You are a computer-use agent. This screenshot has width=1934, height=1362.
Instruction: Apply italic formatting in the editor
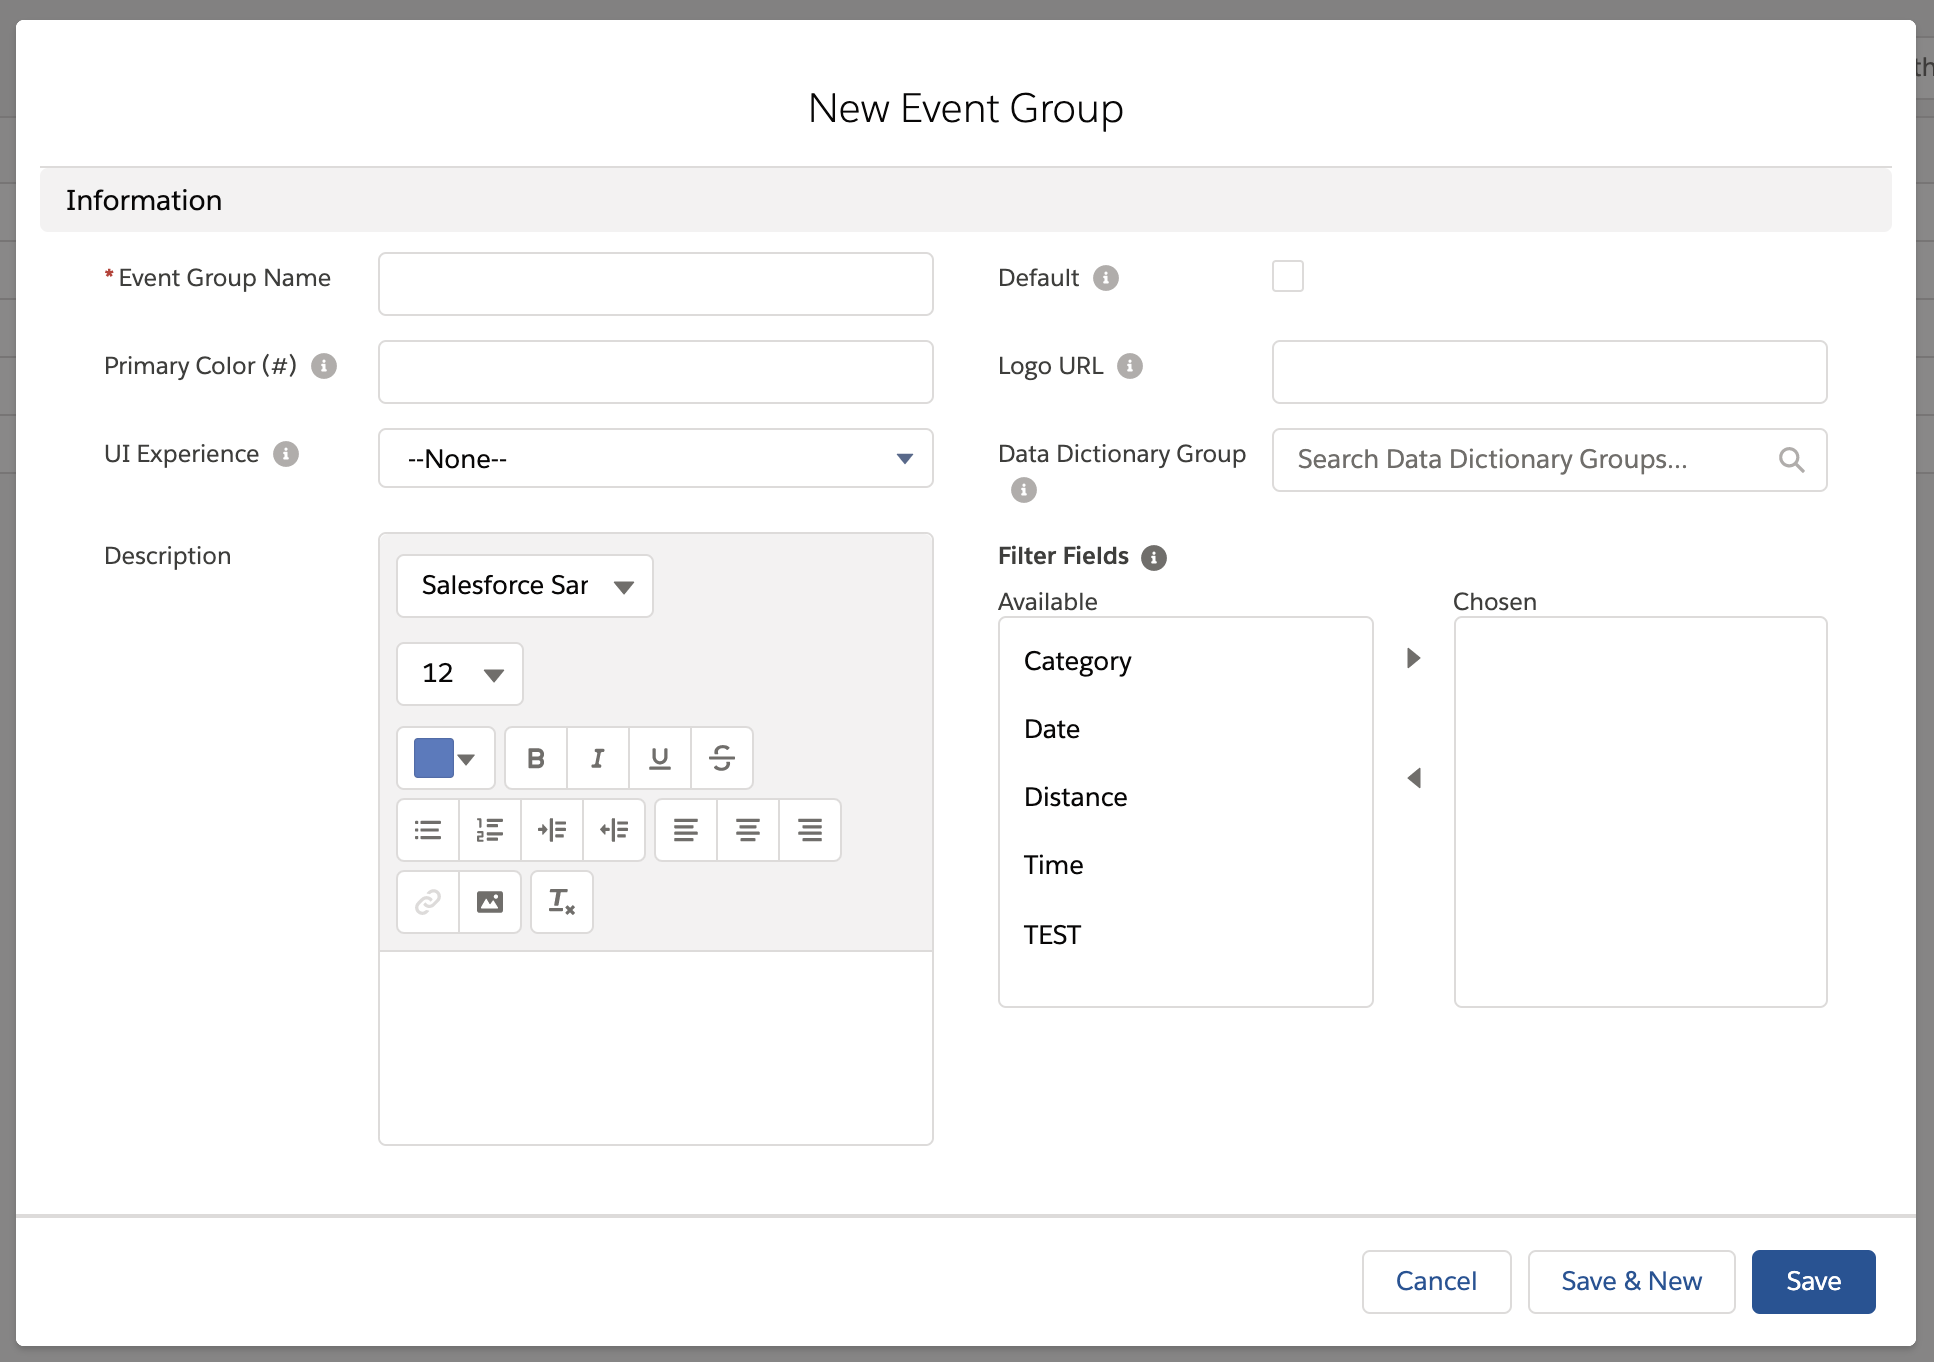(598, 758)
